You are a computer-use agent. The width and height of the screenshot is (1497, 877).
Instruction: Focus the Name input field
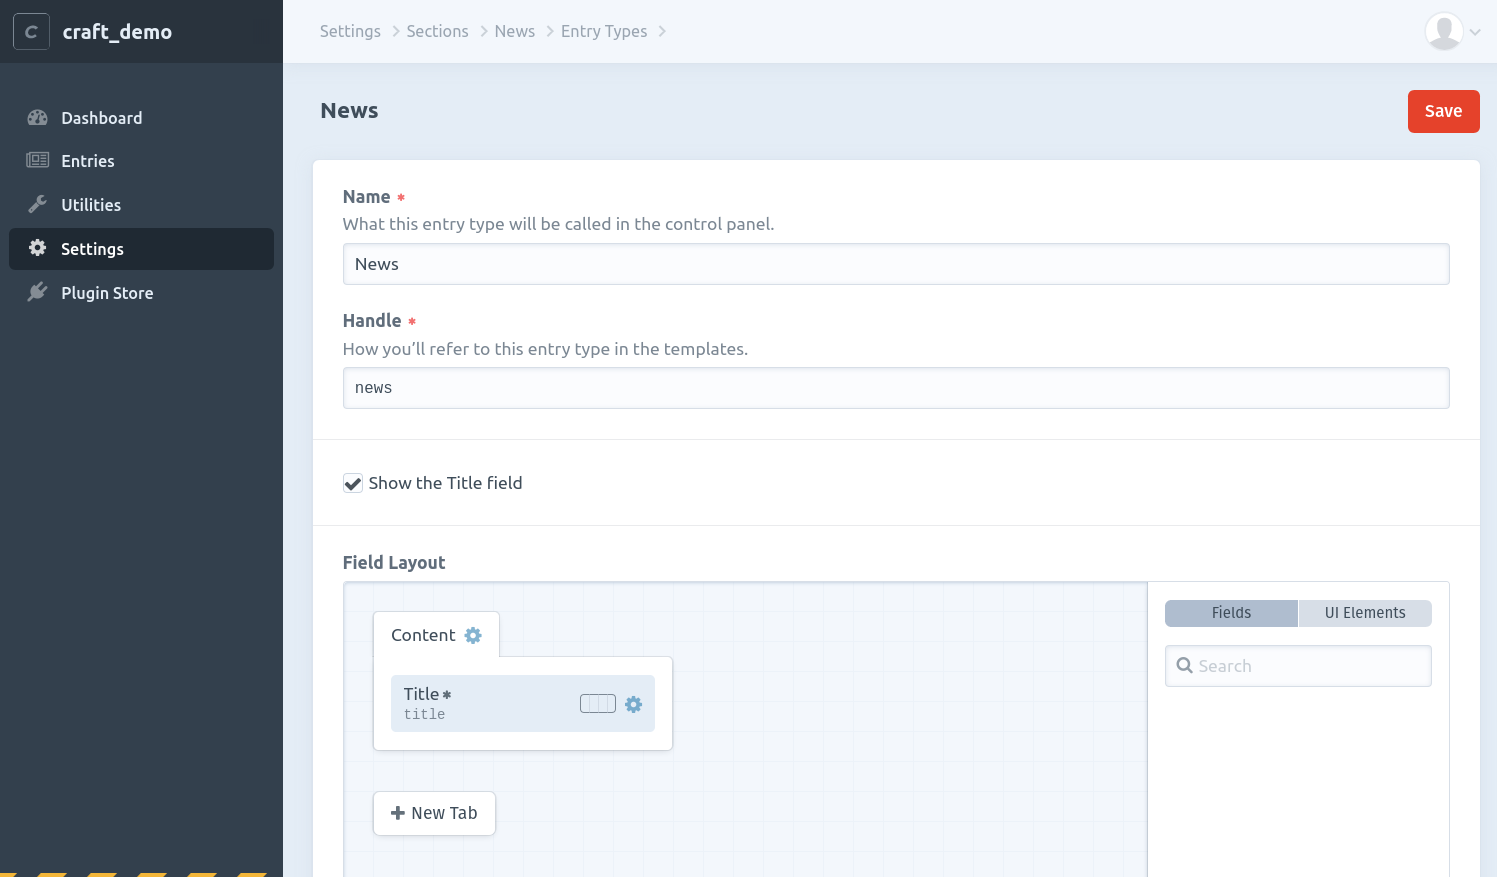[x=895, y=264]
